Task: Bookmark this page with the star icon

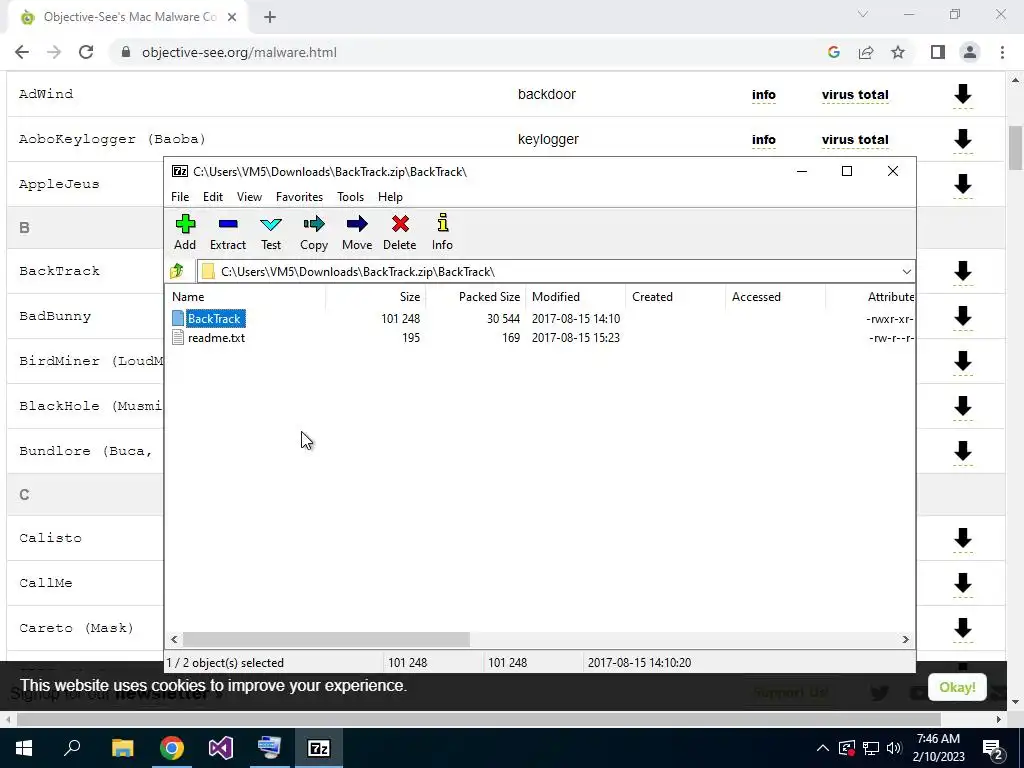Action: click(x=898, y=52)
